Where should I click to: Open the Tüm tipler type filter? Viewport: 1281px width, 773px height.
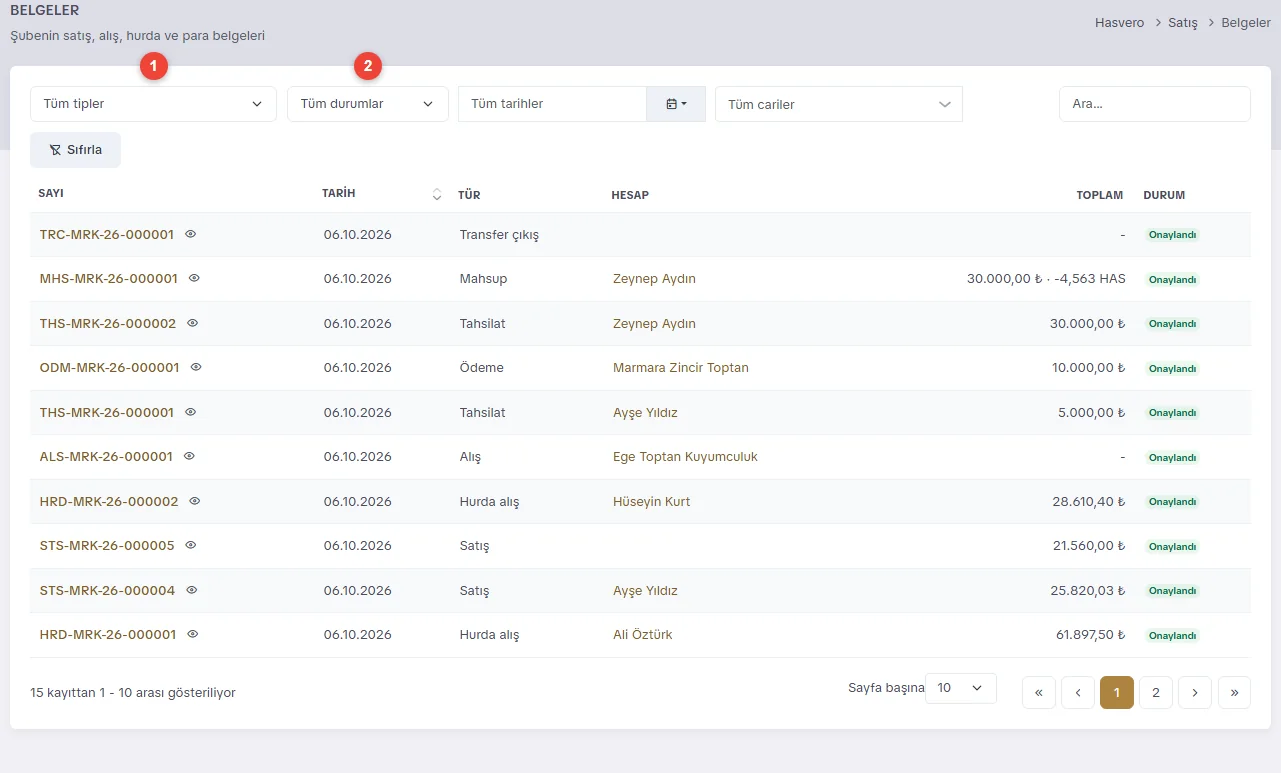click(153, 104)
